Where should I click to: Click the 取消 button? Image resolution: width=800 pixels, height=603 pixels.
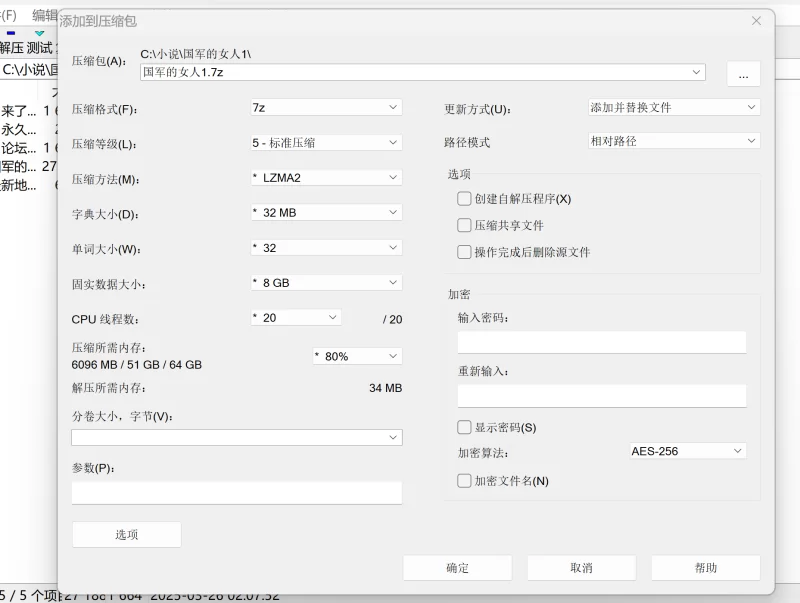581,568
